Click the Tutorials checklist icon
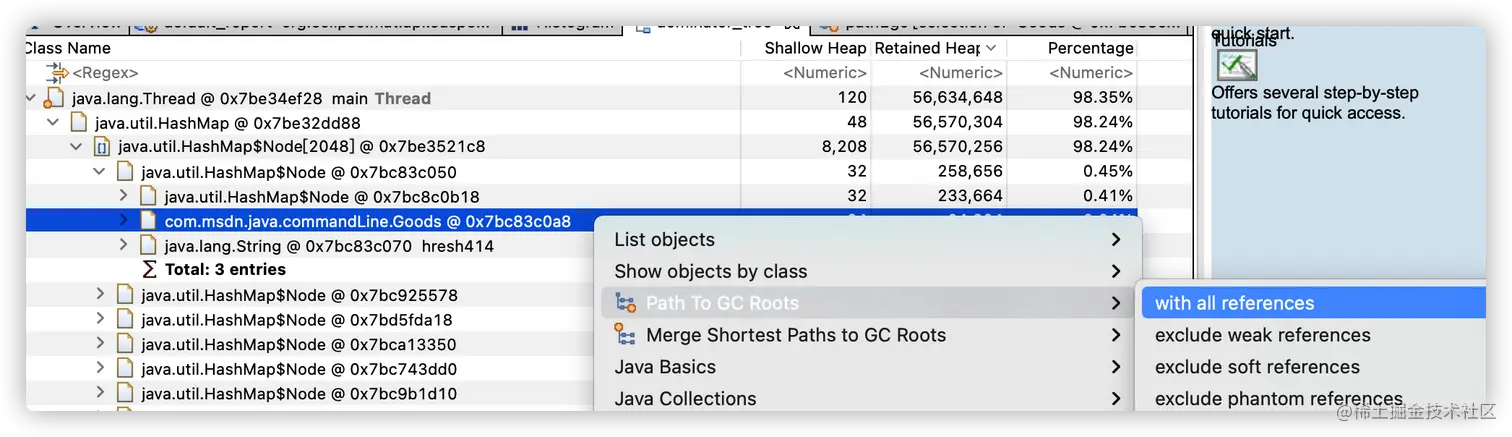Viewport: 1512px width, 437px height. coord(1236,64)
